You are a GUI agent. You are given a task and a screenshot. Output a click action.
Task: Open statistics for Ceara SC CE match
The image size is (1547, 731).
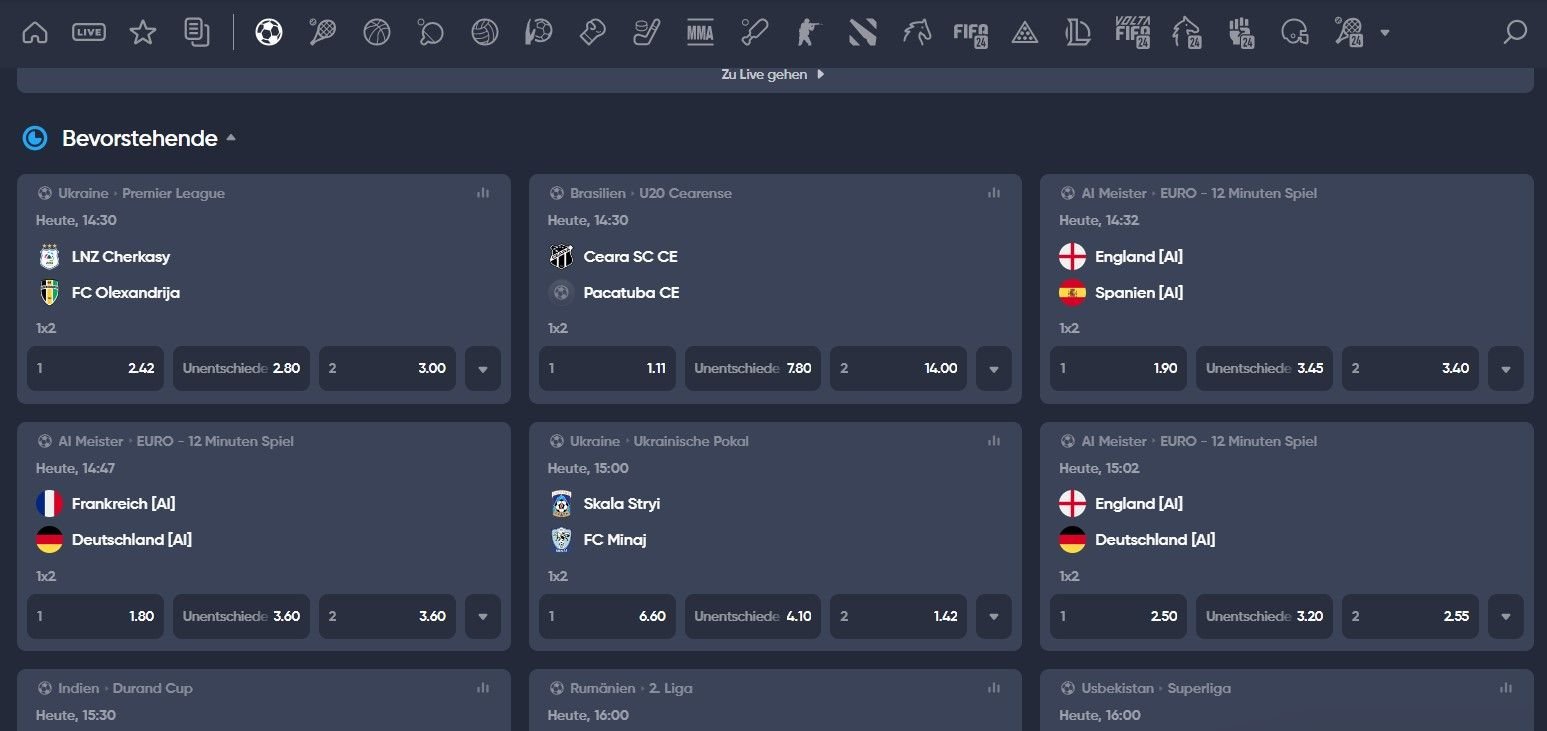tap(994, 193)
